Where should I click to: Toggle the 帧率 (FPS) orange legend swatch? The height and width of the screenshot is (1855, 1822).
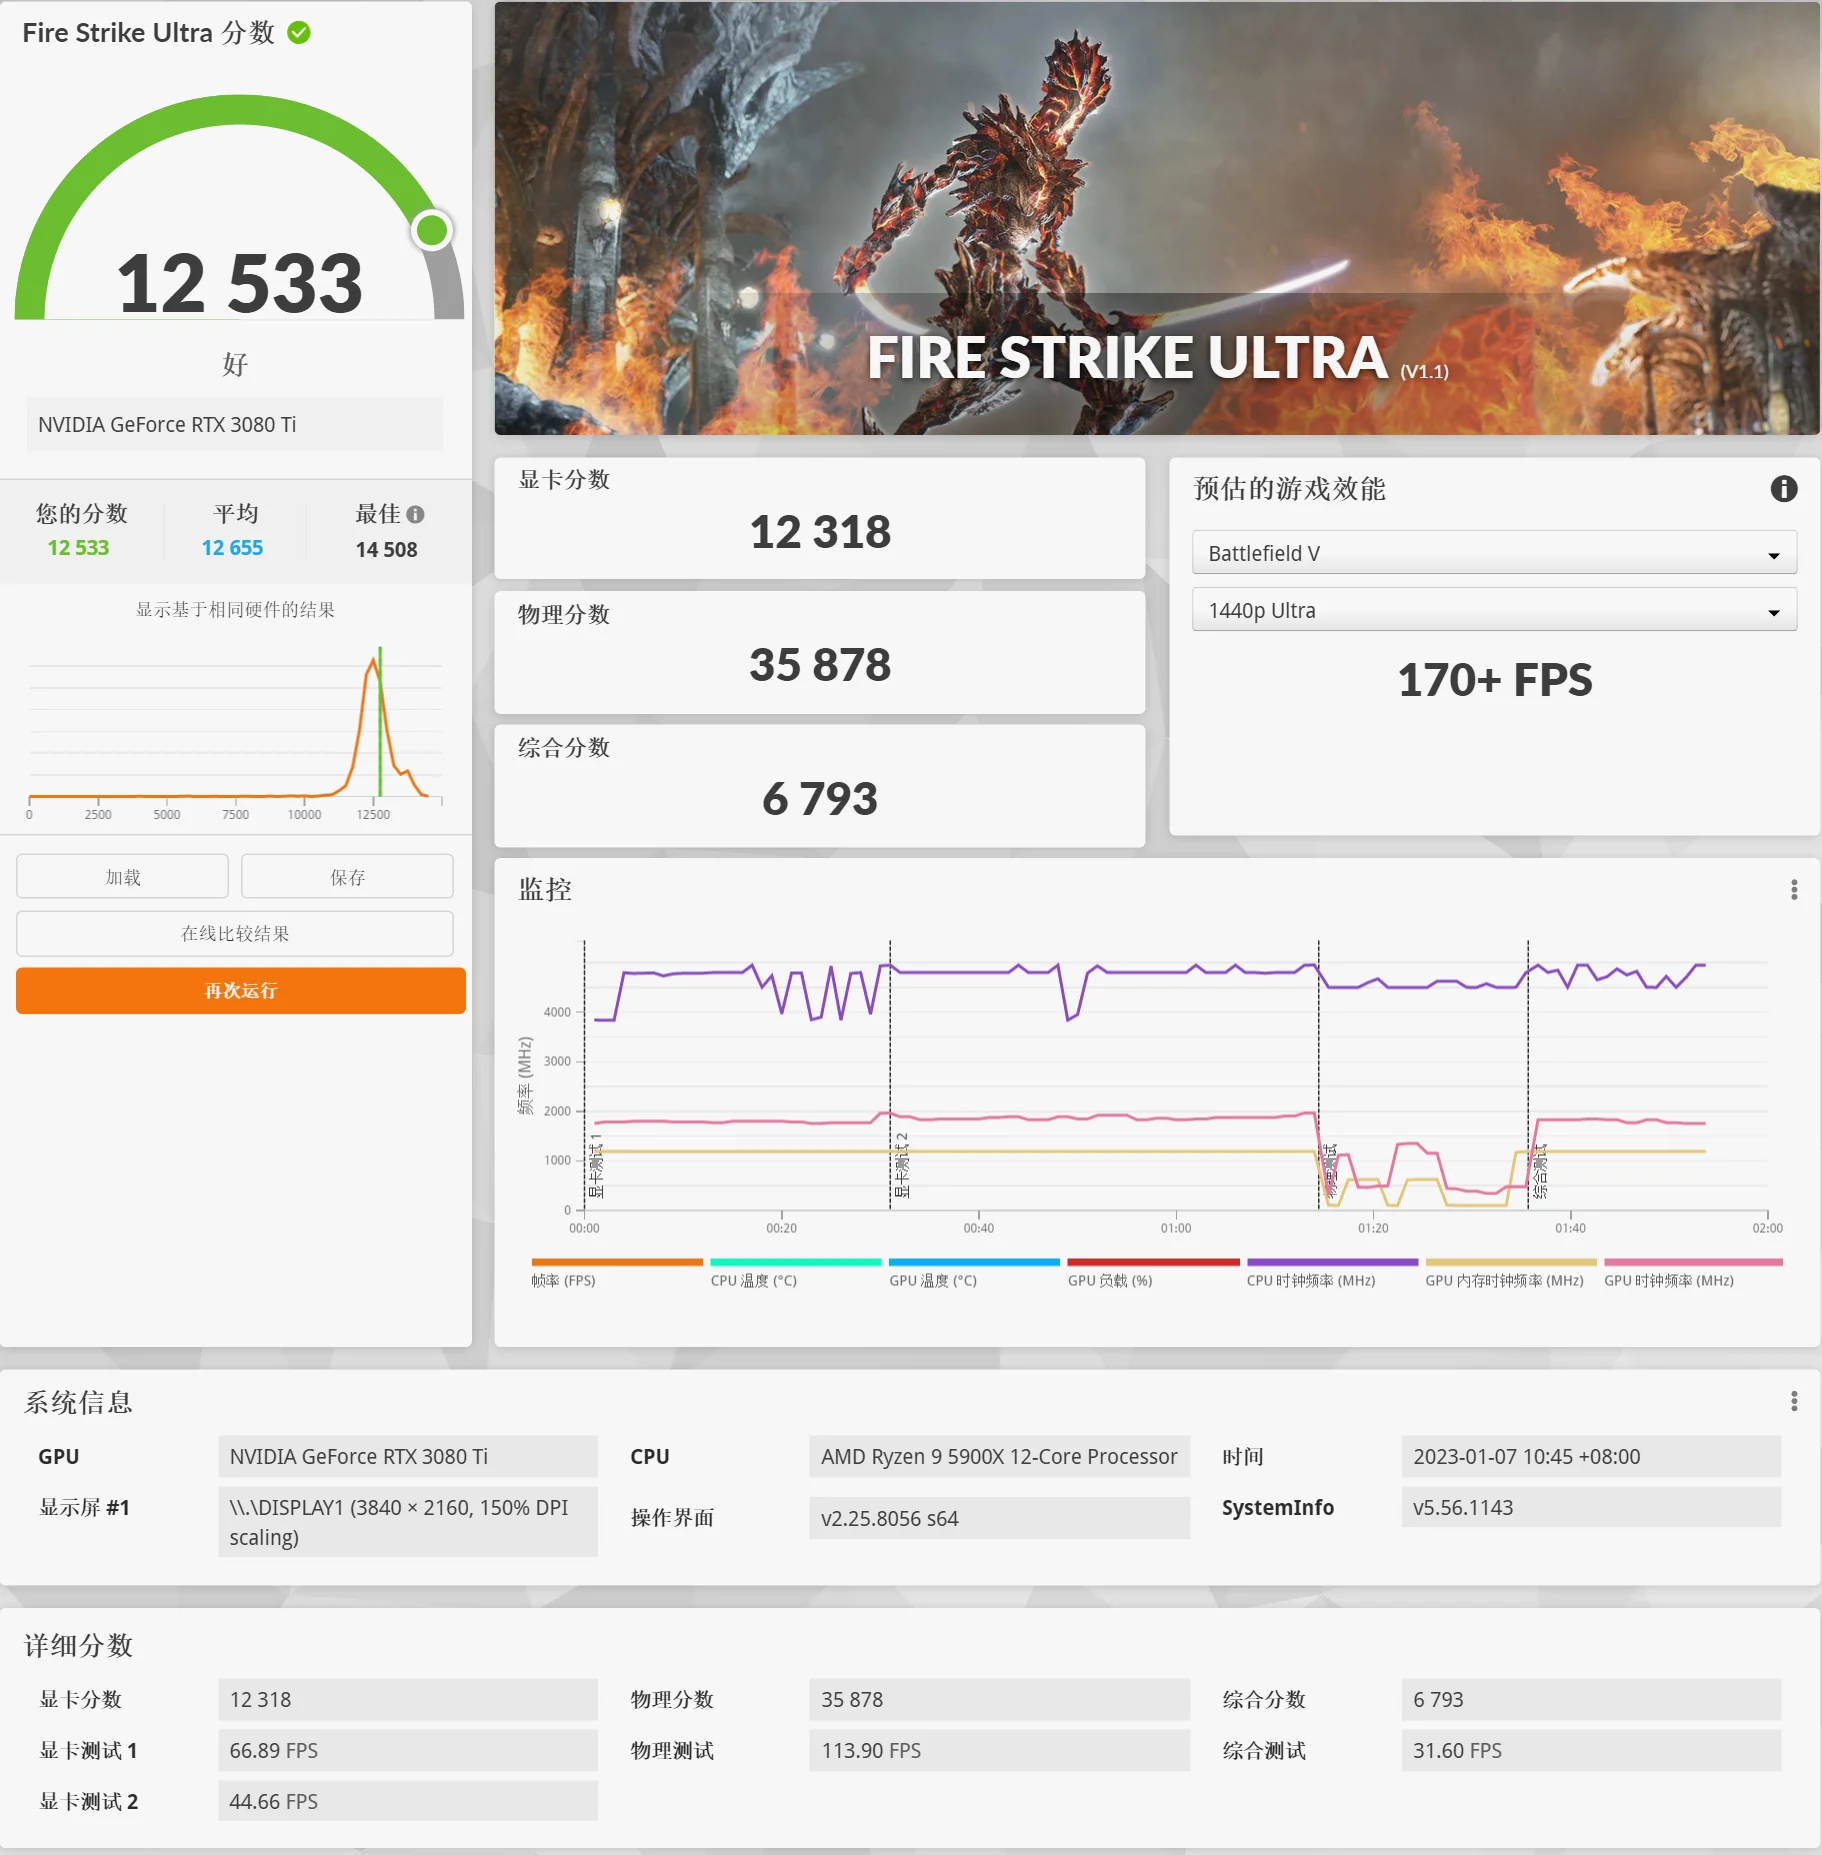[617, 1262]
